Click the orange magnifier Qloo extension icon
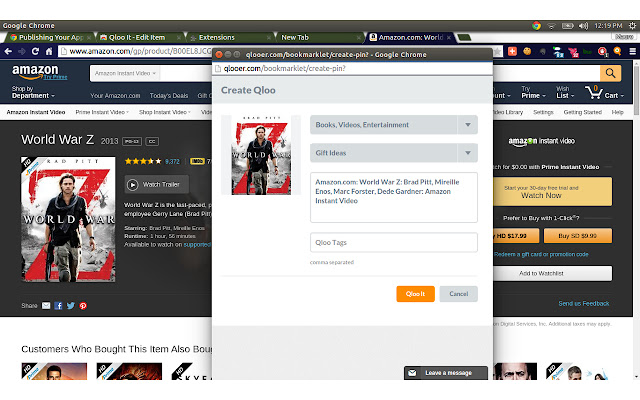Viewport: 640px width, 400px height. pyautogui.click(x=617, y=51)
